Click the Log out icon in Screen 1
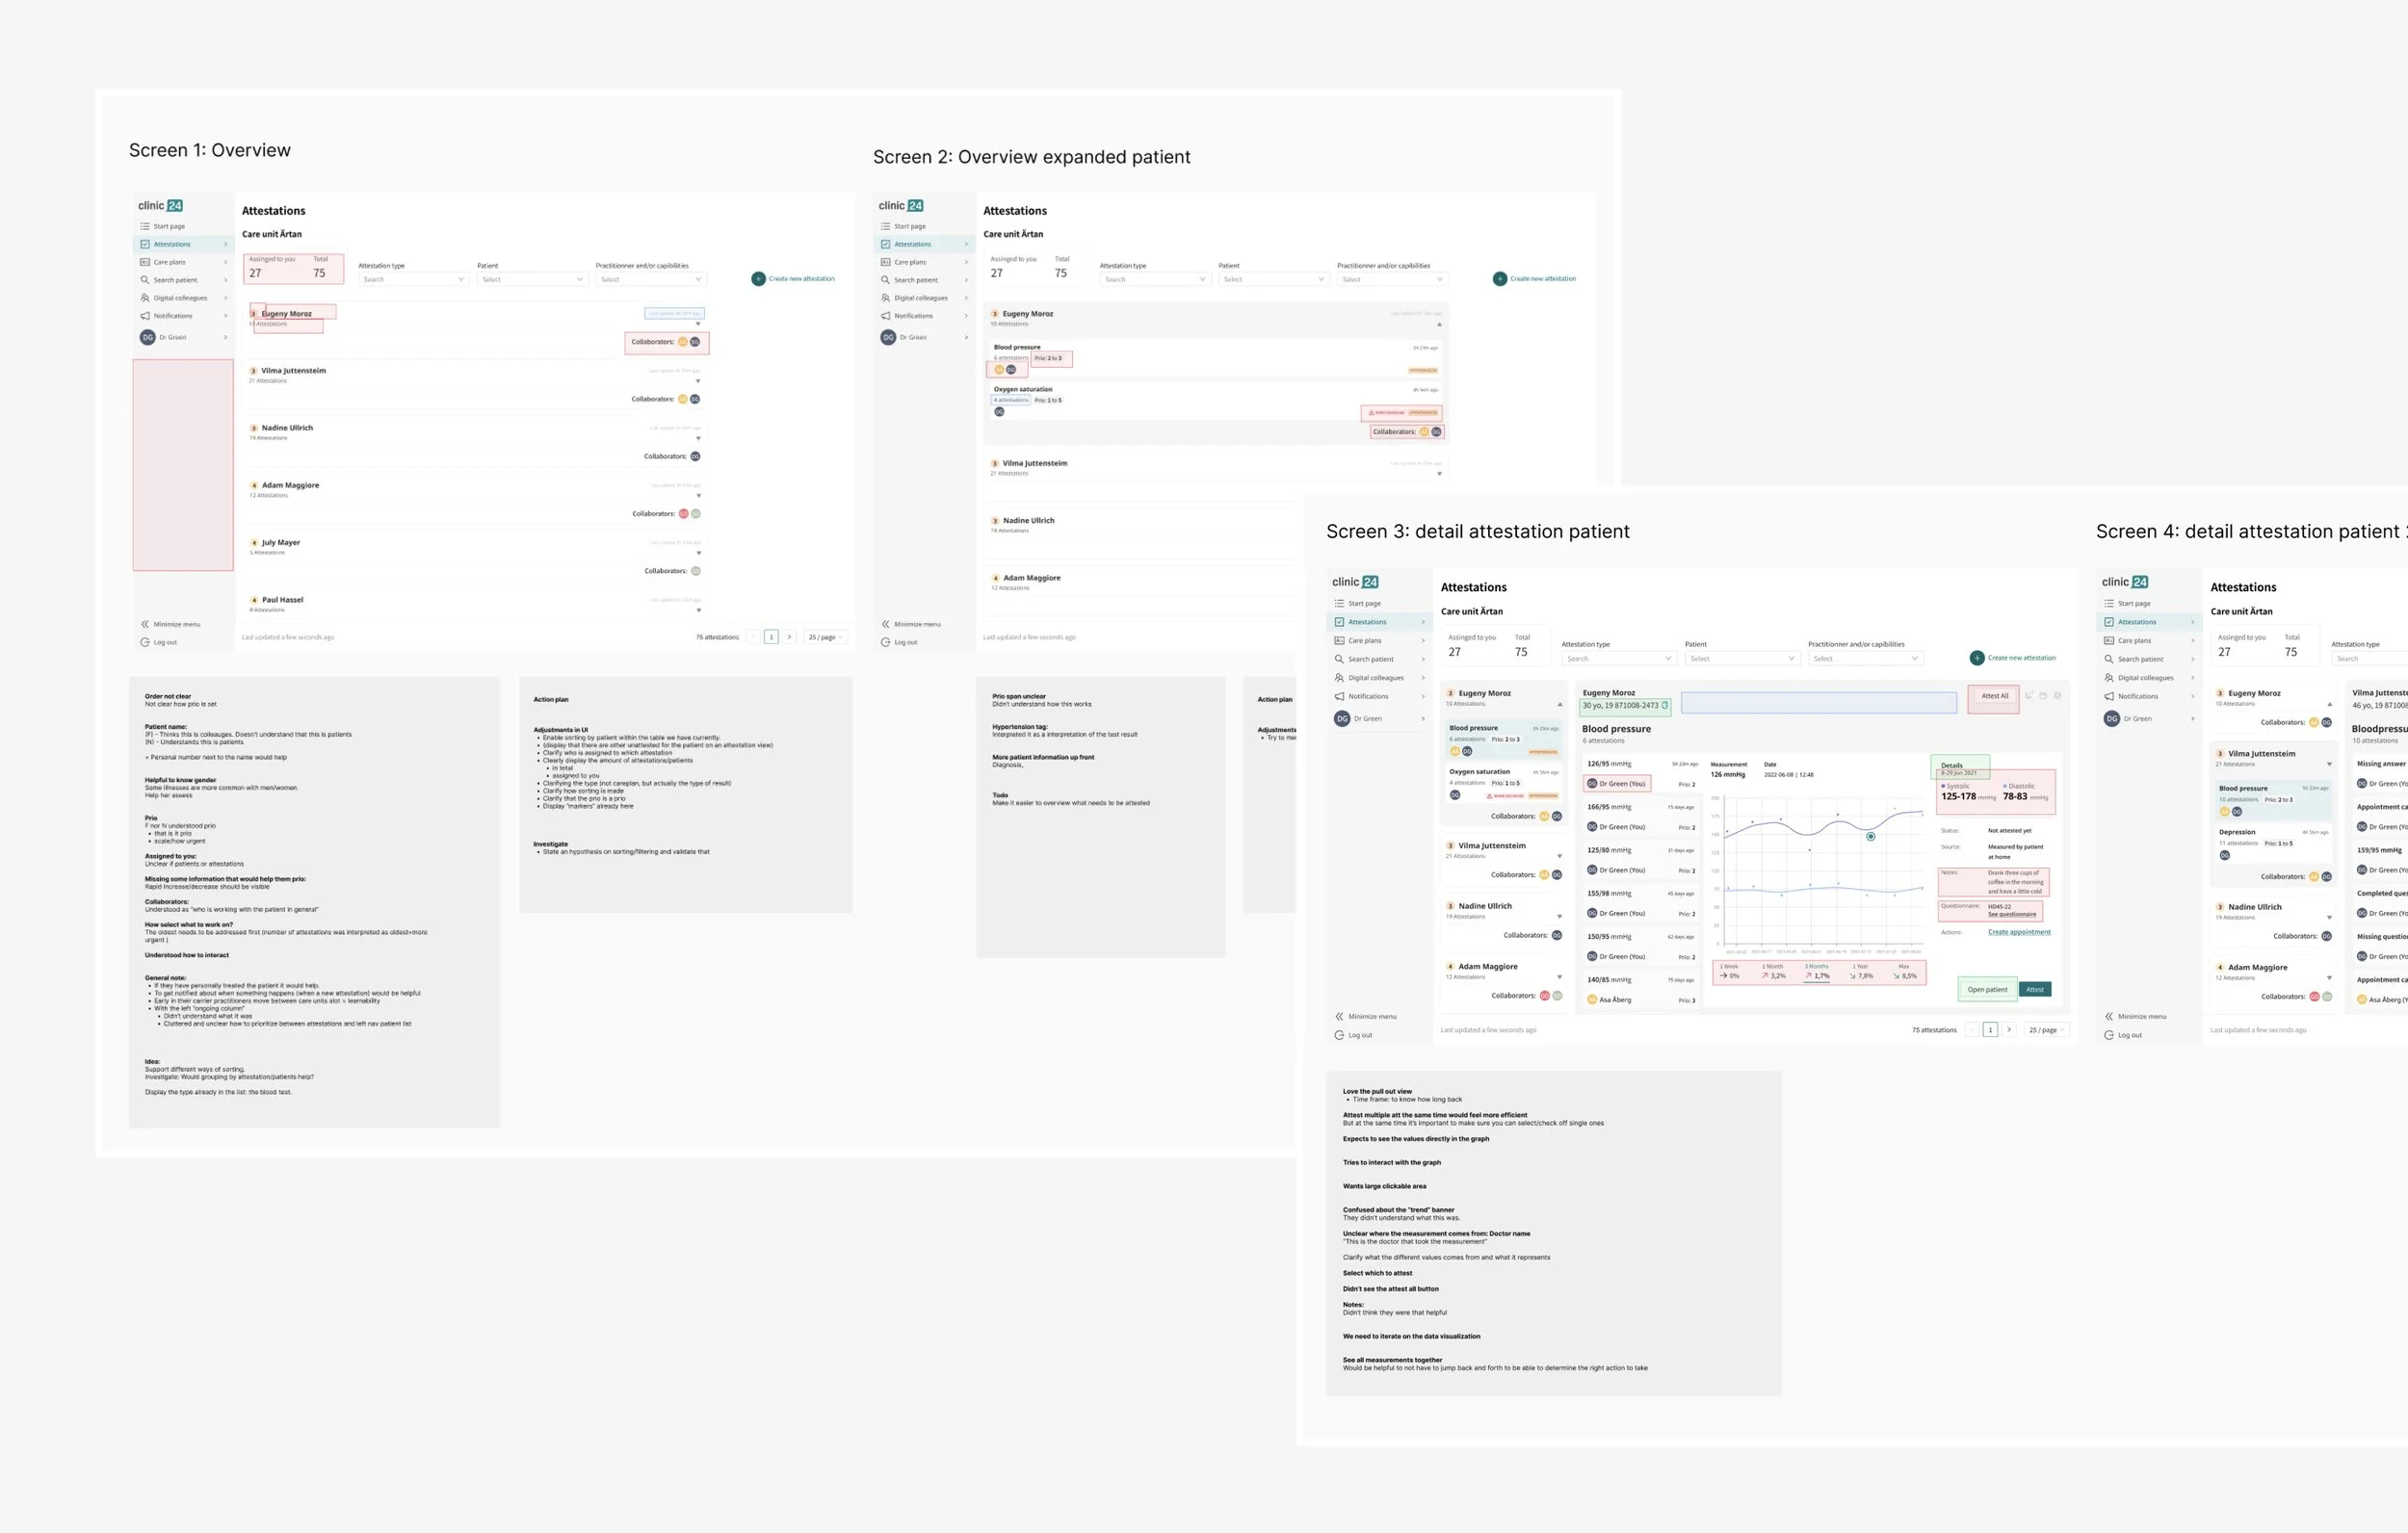This screenshot has width=2408, height=1533. (145, 642)
